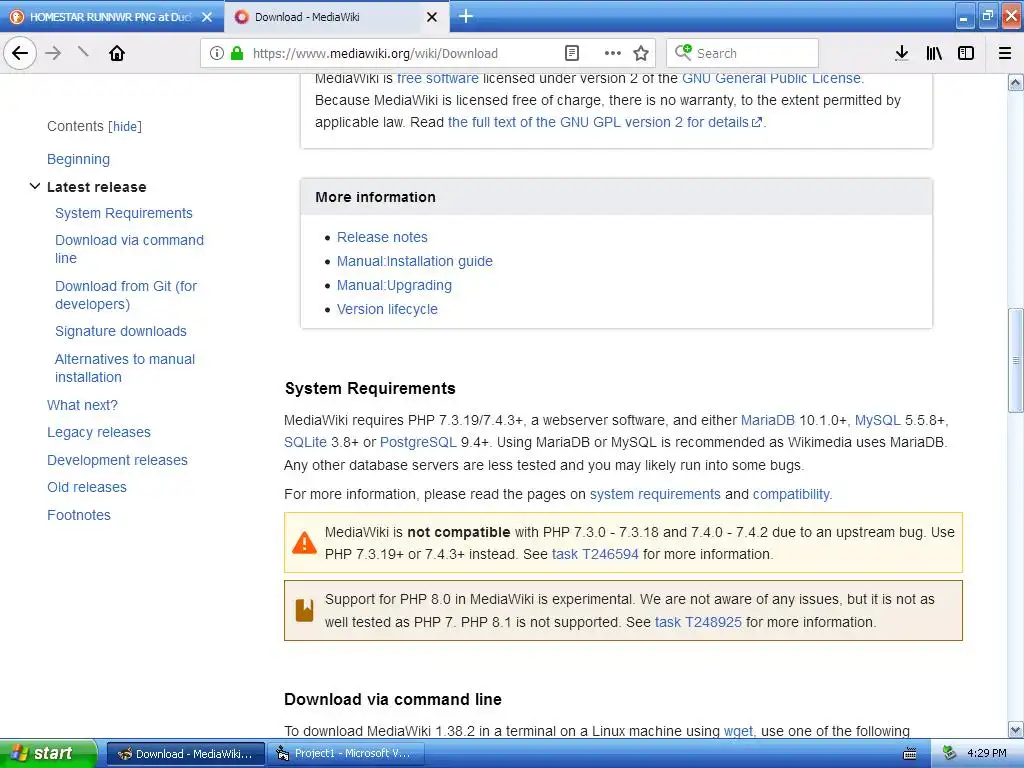Jump to Footnotes section

[x=79, y=515]
